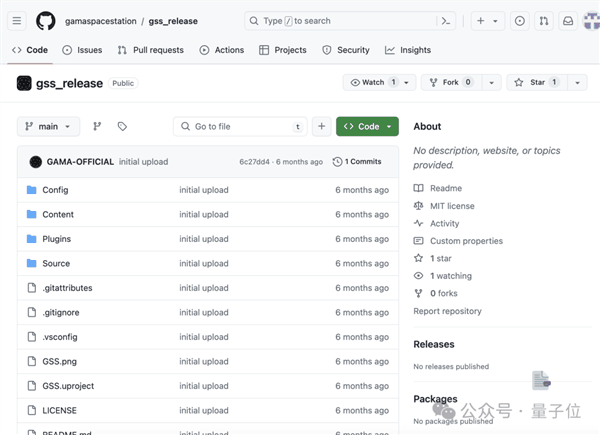Open the create new plus dropdown

tap(487, 21)
